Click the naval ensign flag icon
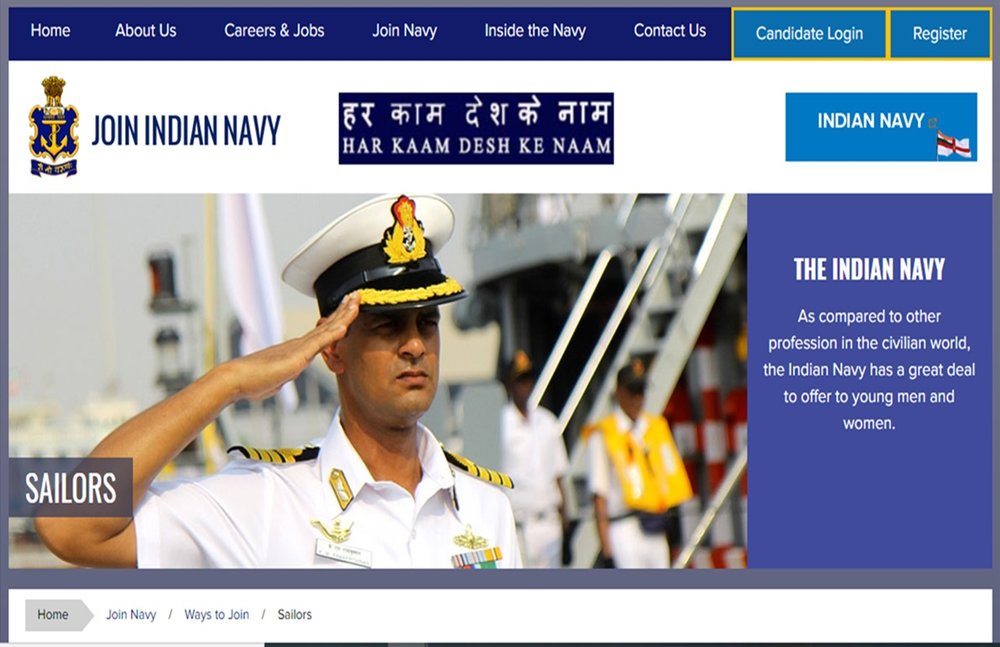Screen dimensions: 1000x647 click(953, 146)
